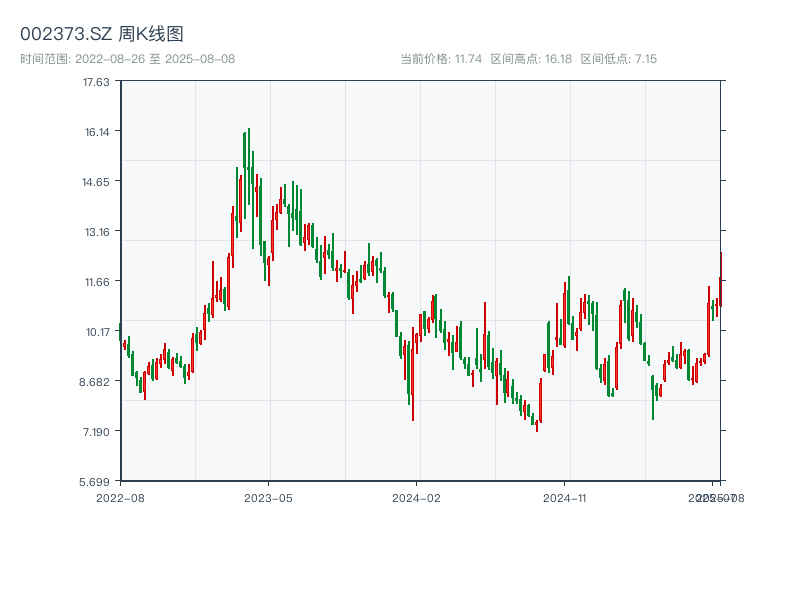Click the y-axis value 17.63

pyautogui.click(x=96, y=82)
